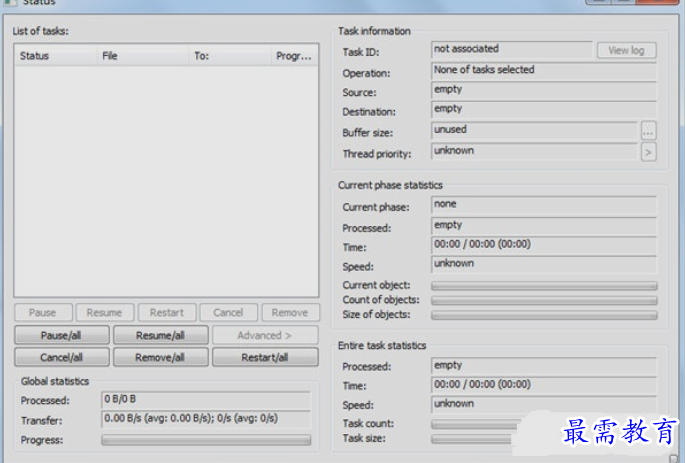Click the Current object progress bar

(x=544, y=286)
